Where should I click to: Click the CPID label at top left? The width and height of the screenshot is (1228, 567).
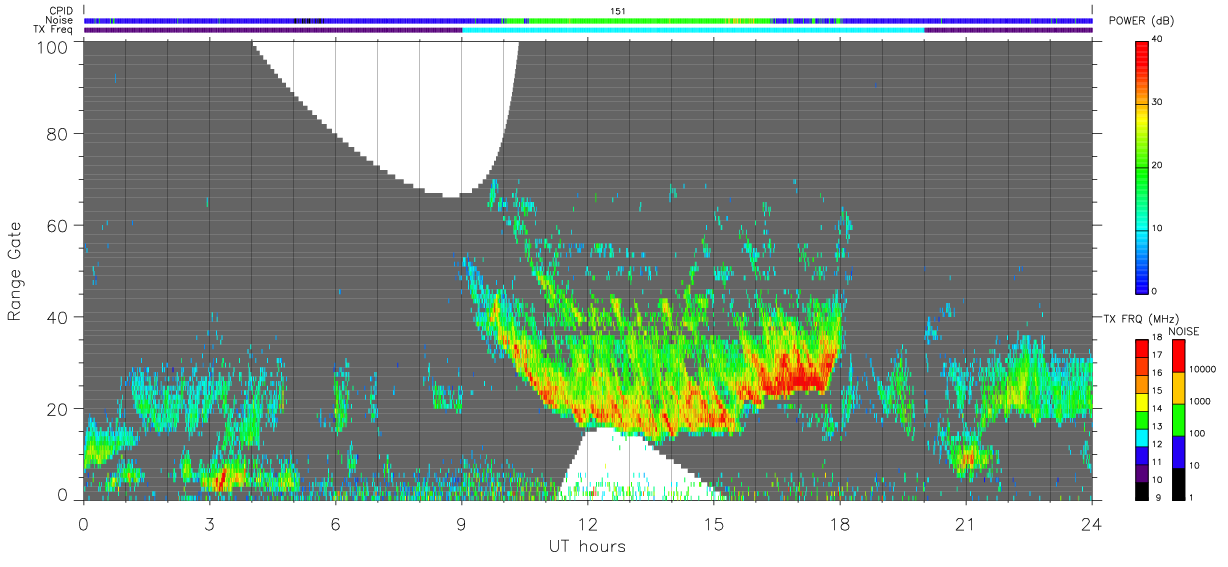61,10
